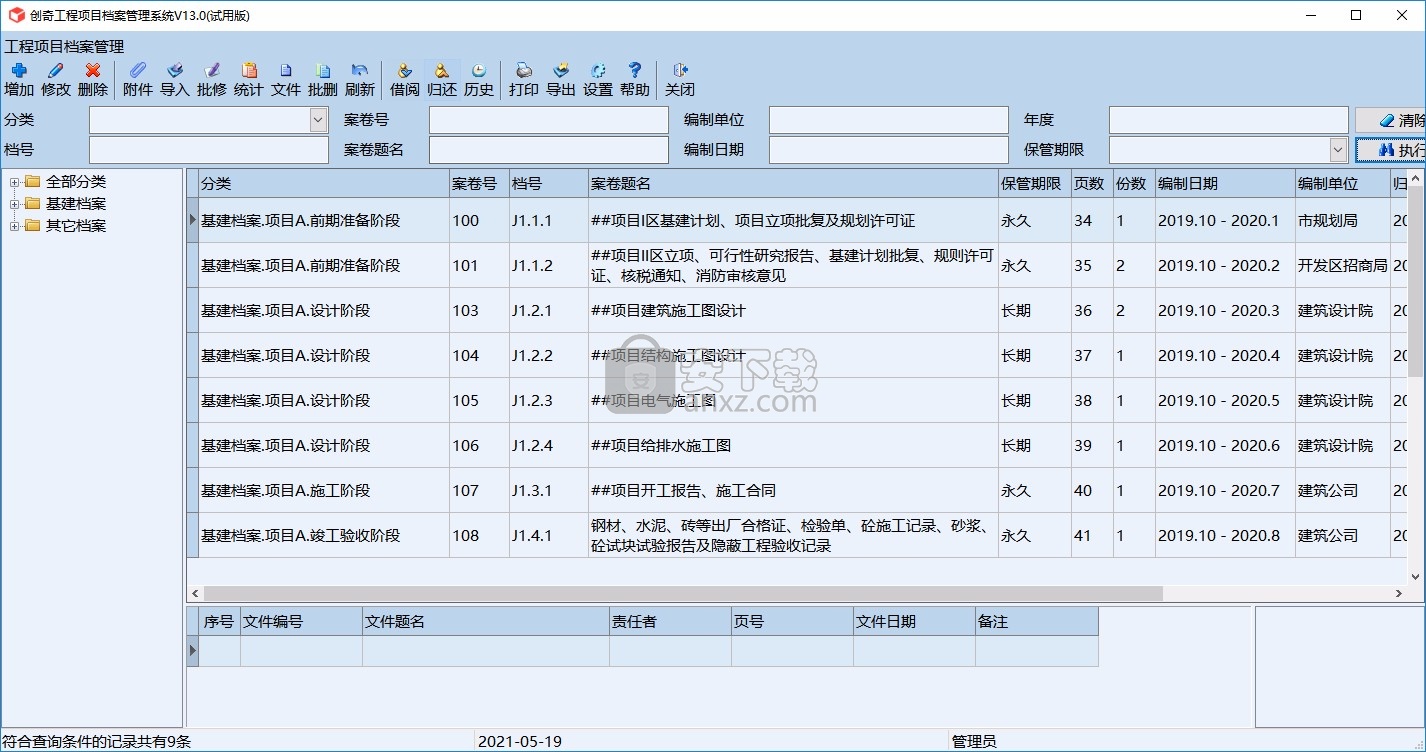Screen dimensions: 1426x752
Task: Click ##项目给排水施工图 cell
Action: [x=794, y=446]
